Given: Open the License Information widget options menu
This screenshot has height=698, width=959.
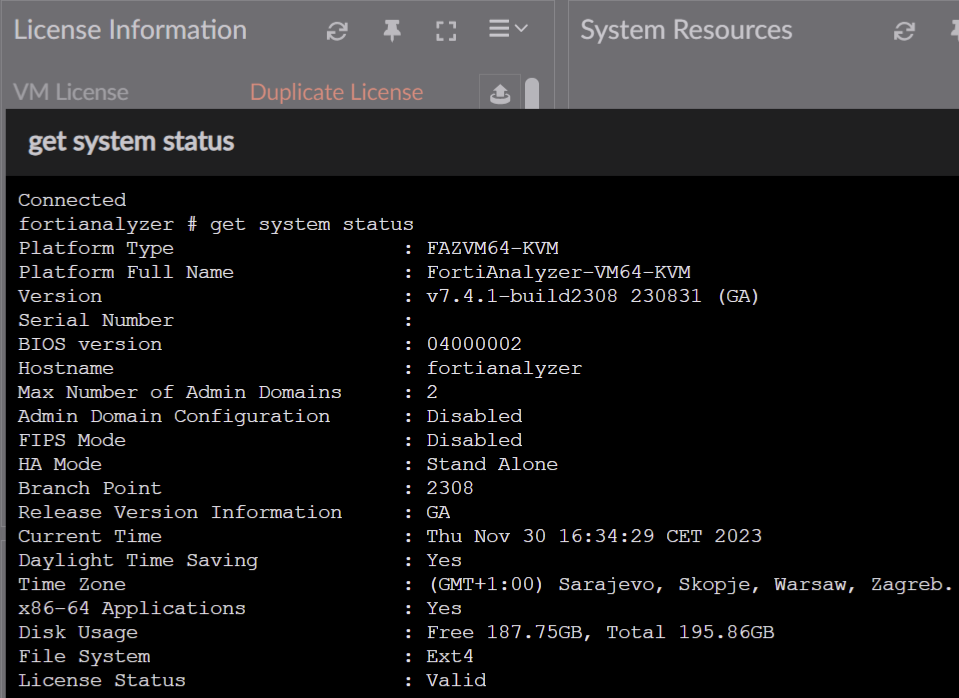Looking at the screenshot, I should pyautogui.click(x=507, y=30).
